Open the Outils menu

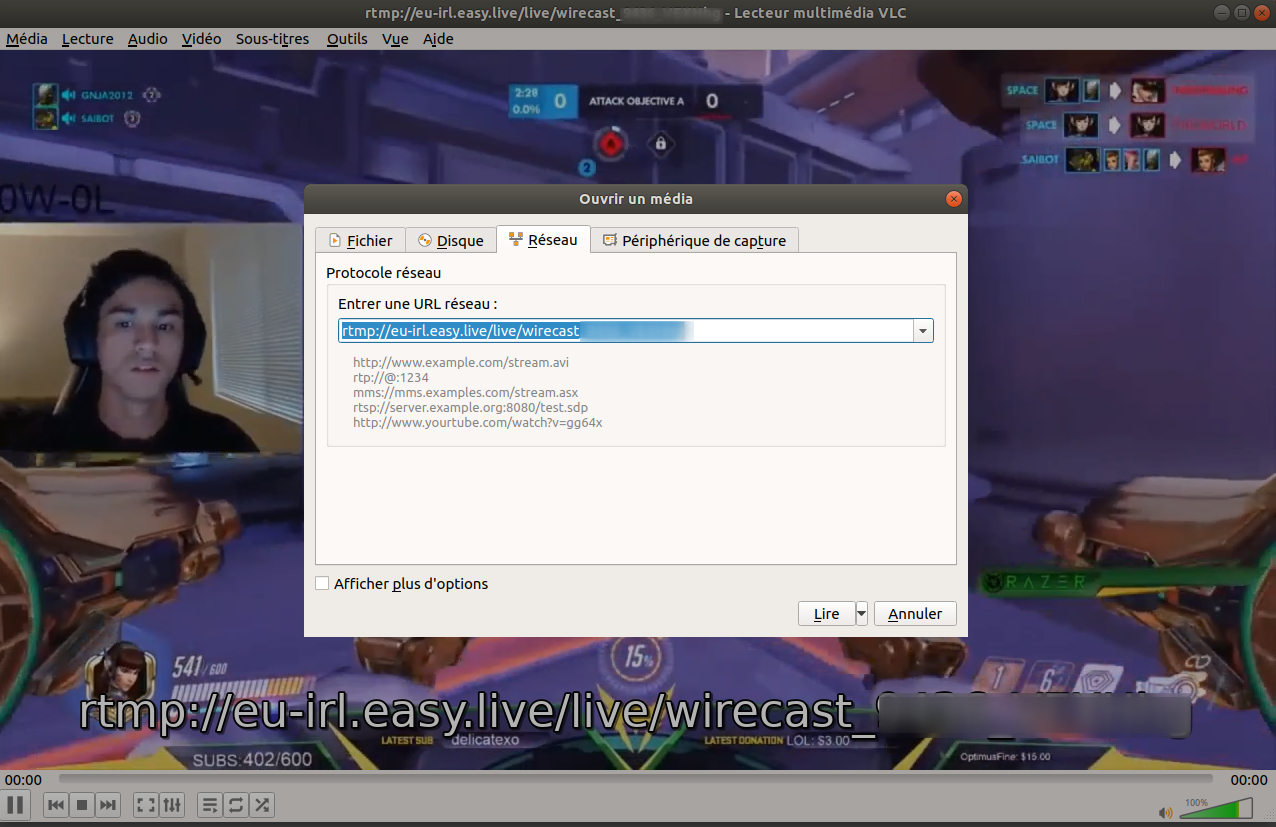point(347,39)
